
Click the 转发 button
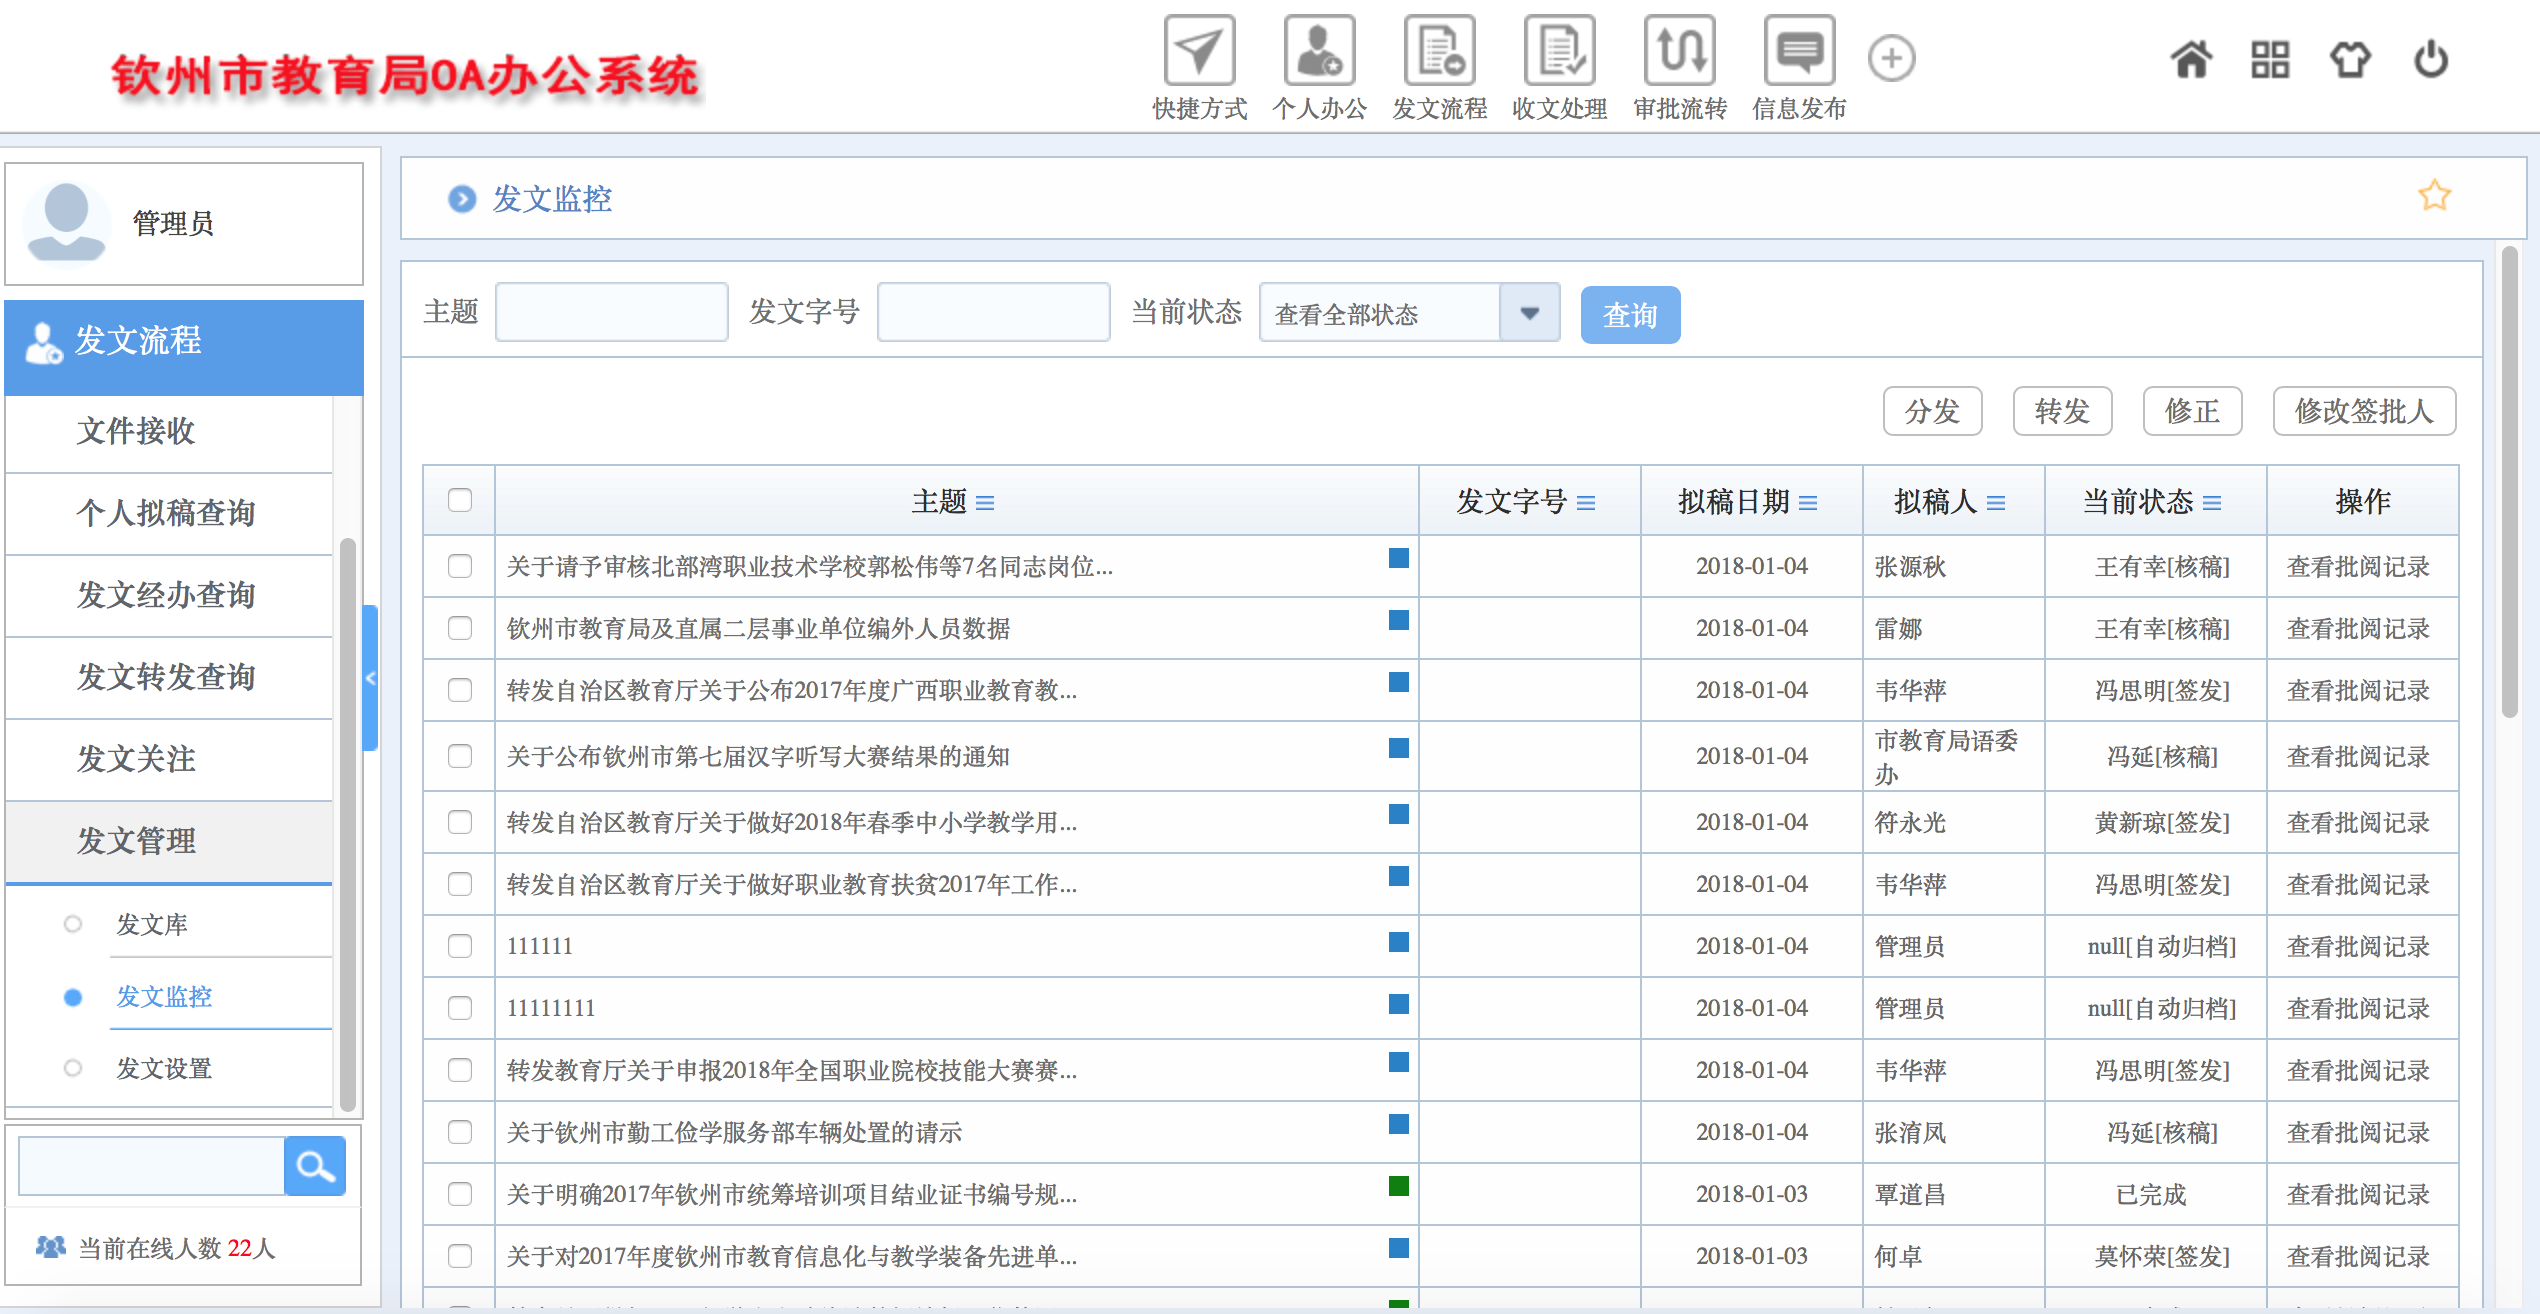click(2062, 411)
